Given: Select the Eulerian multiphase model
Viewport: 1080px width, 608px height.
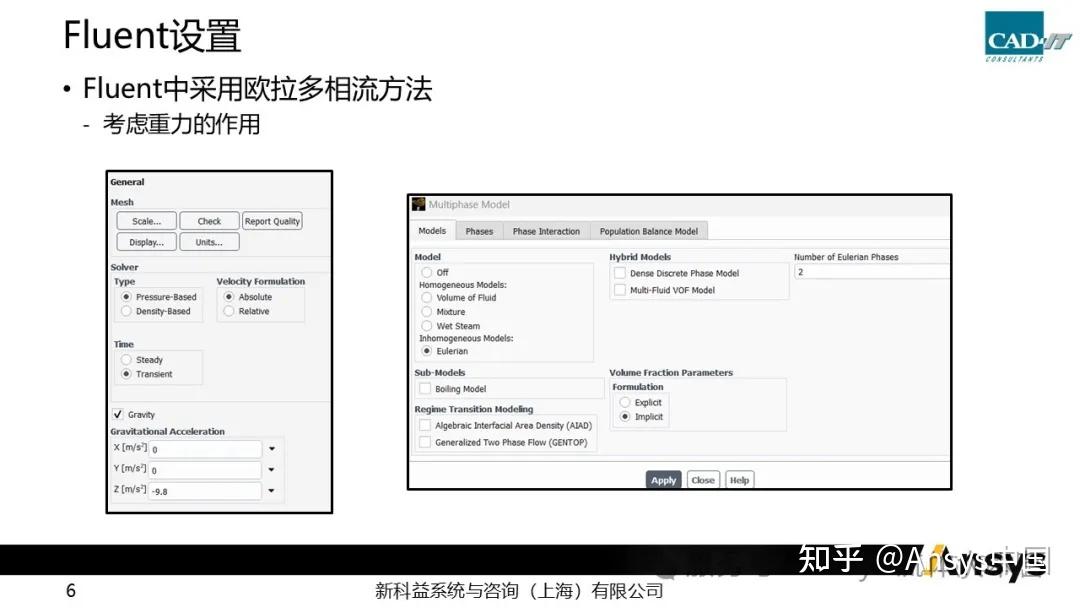Looking at the screenshot, I should [x=425, y=351].
